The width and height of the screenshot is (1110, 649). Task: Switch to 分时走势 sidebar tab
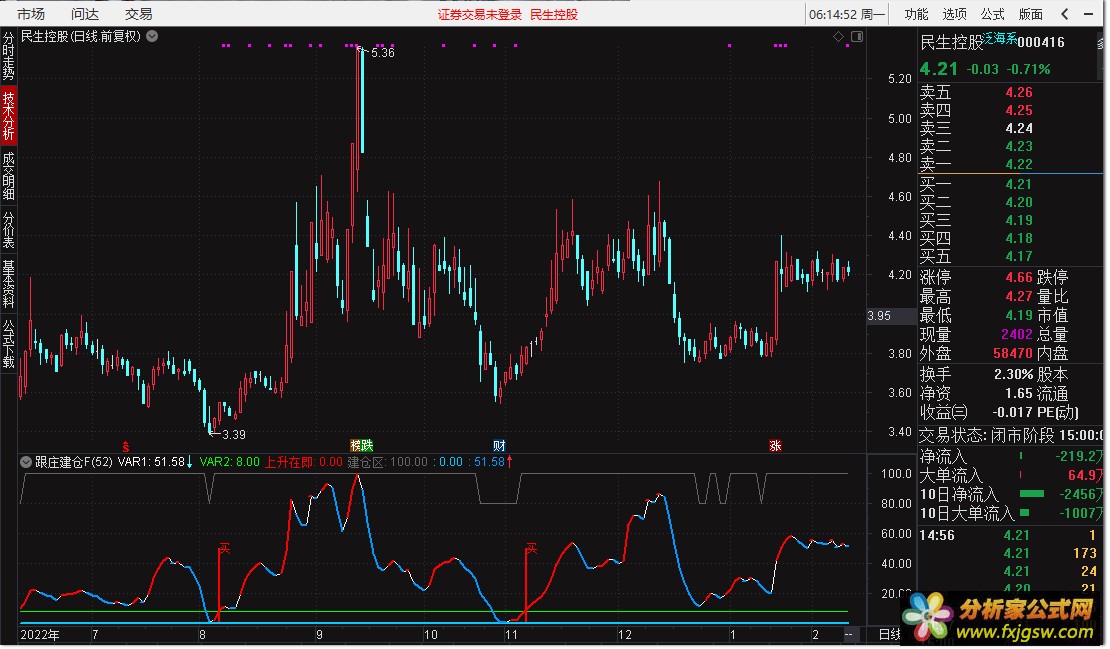click(x=8, y=56)
